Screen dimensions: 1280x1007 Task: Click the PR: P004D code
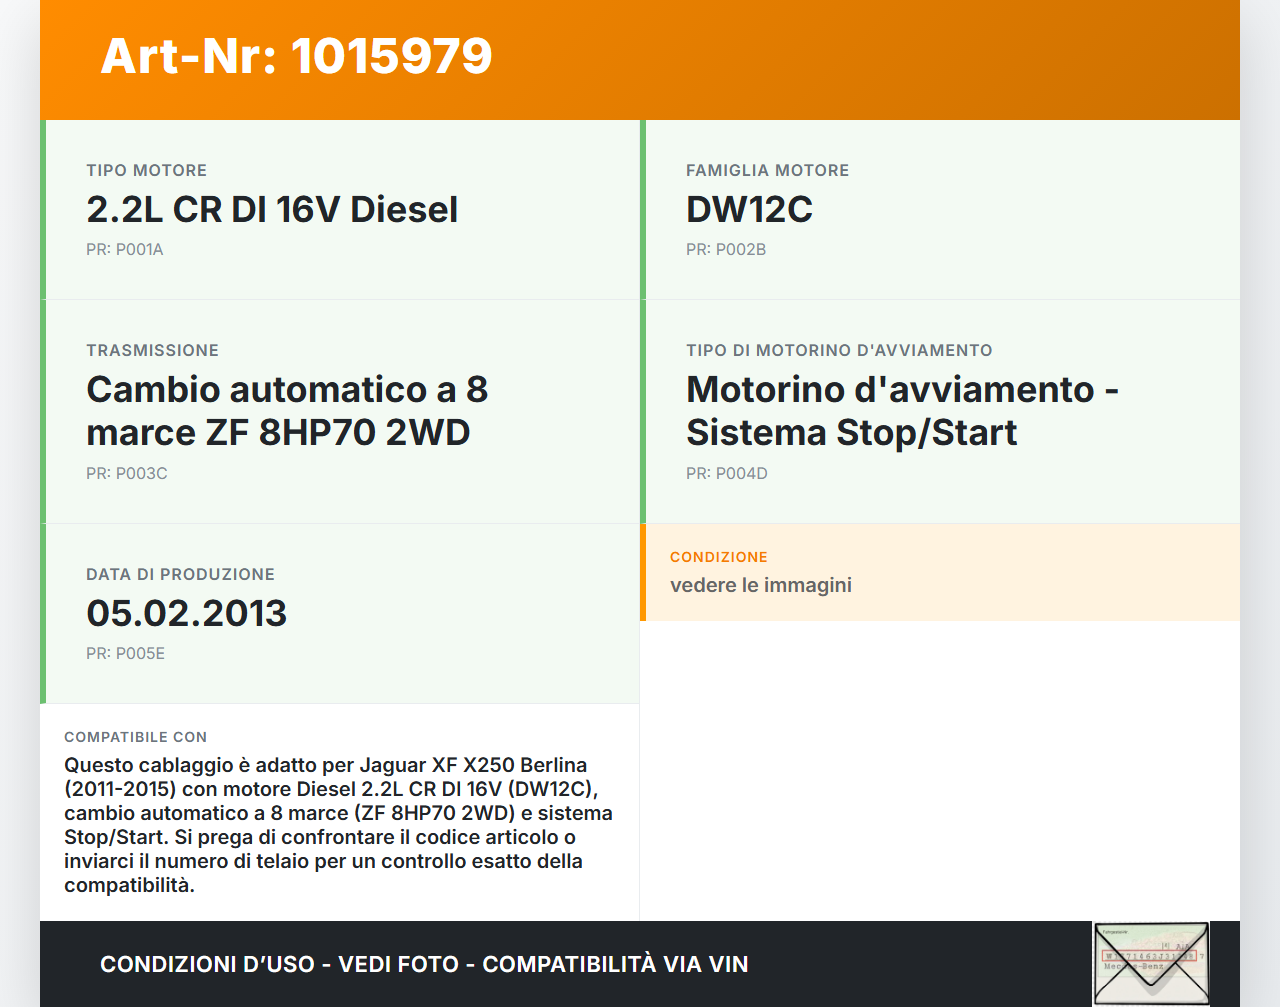(x=727, y=474)
